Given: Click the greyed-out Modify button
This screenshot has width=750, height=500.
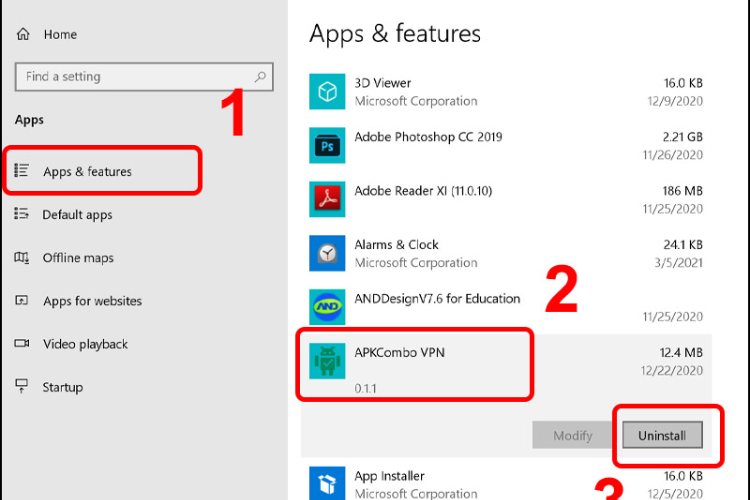Looking at the screenshot, I should [572, 435].
